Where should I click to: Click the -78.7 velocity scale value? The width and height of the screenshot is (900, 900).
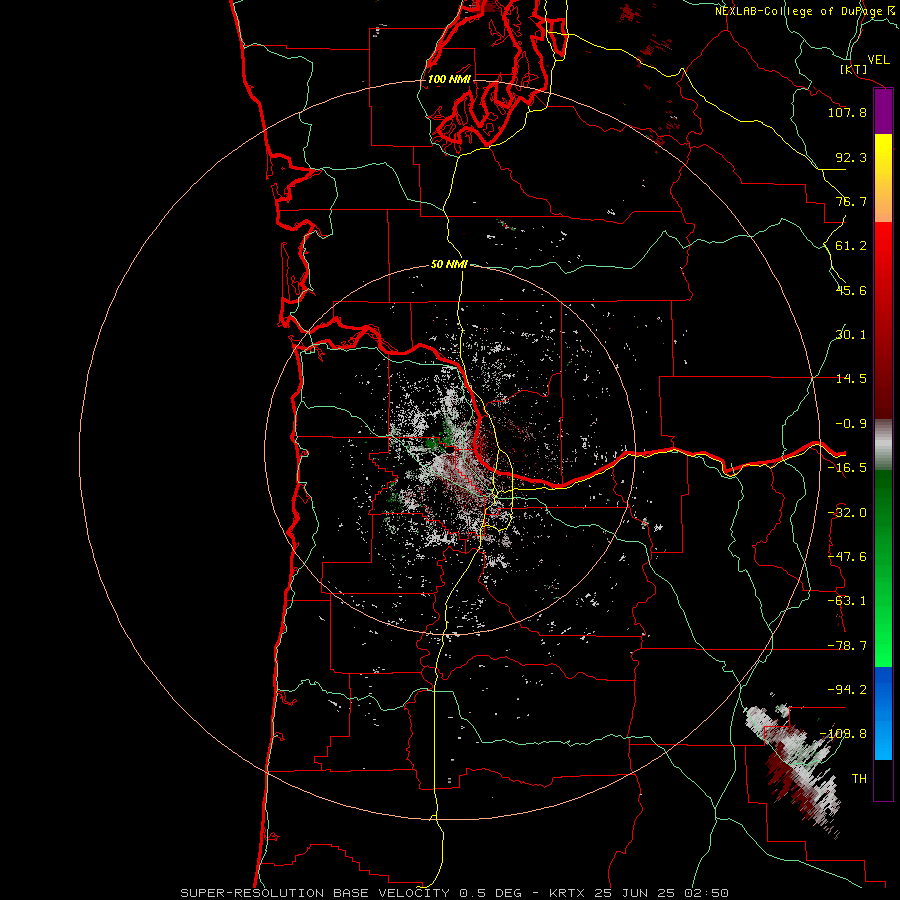tap(847, 646)
